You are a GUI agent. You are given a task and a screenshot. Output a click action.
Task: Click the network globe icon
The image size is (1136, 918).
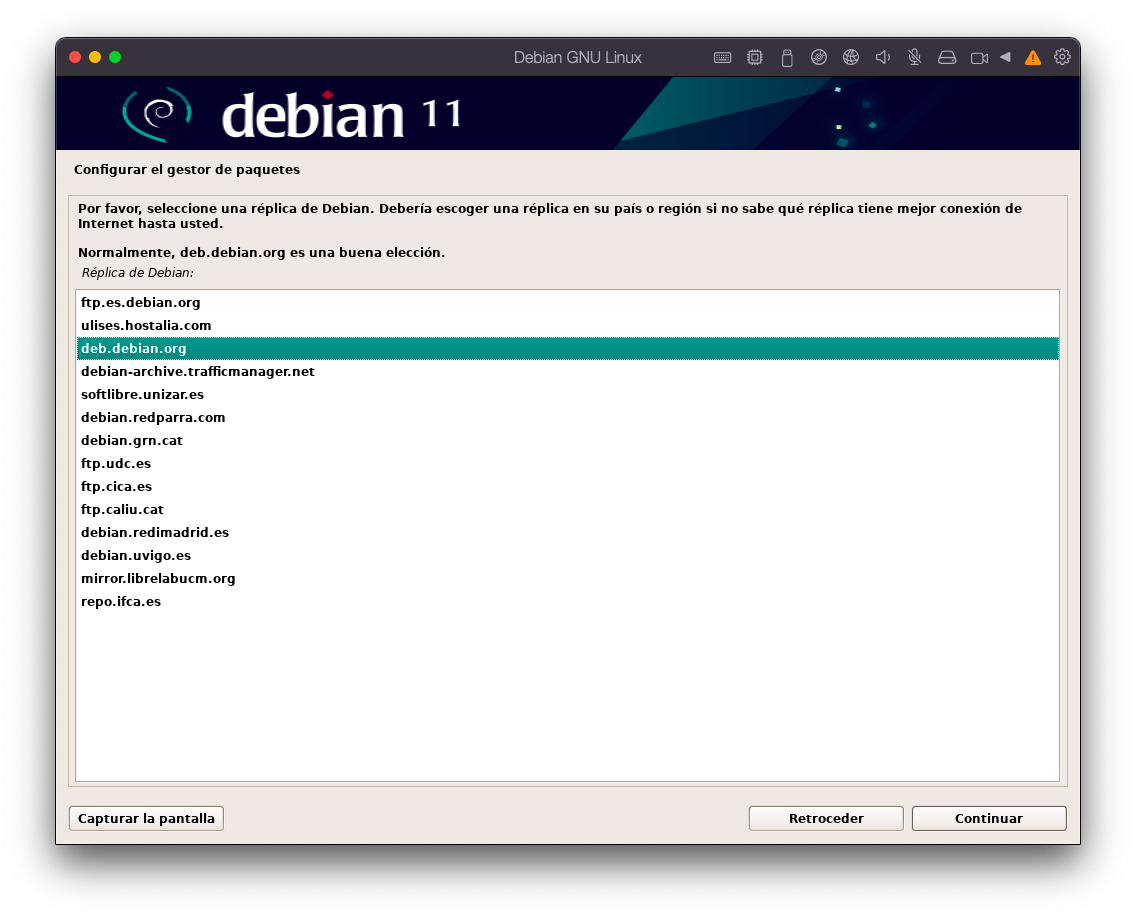pos(850,58)
